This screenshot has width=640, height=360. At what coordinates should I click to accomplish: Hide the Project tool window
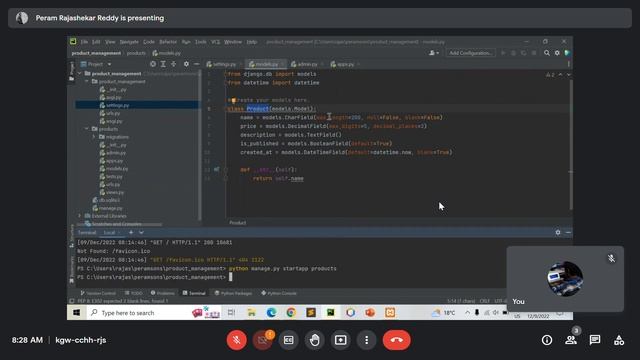(196, 64)
